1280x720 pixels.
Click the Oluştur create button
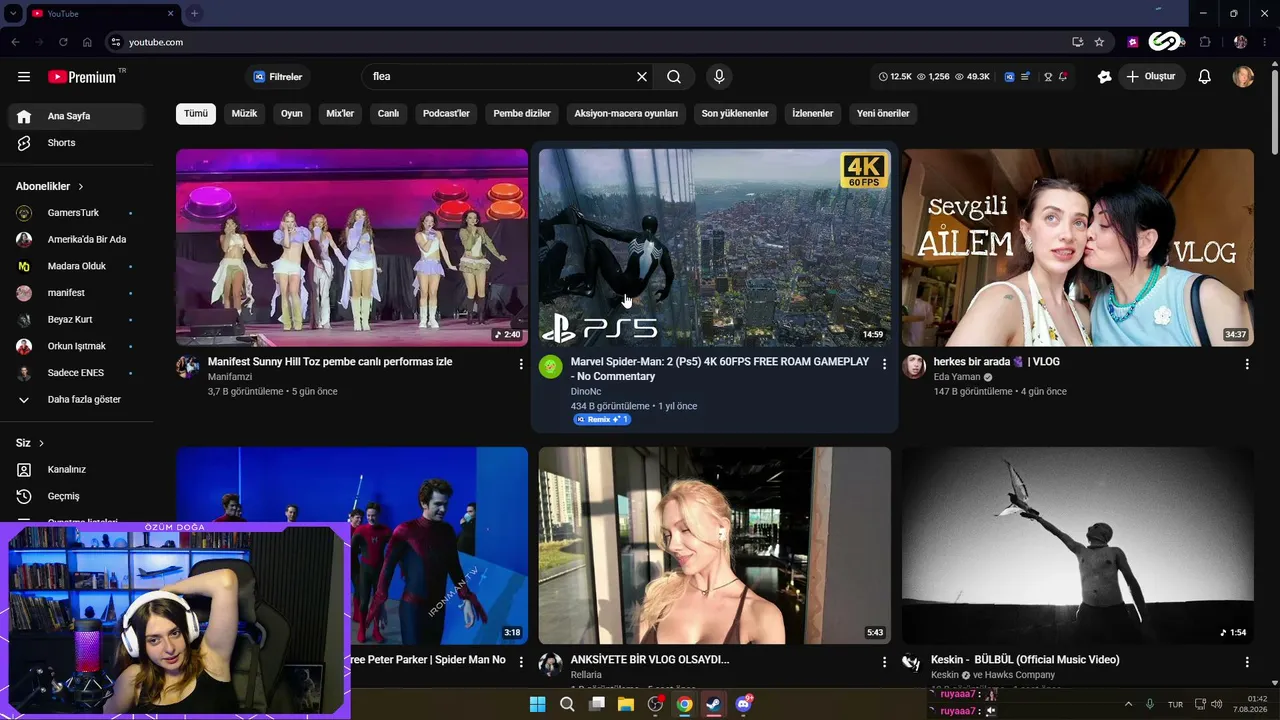pos(1151,77)
